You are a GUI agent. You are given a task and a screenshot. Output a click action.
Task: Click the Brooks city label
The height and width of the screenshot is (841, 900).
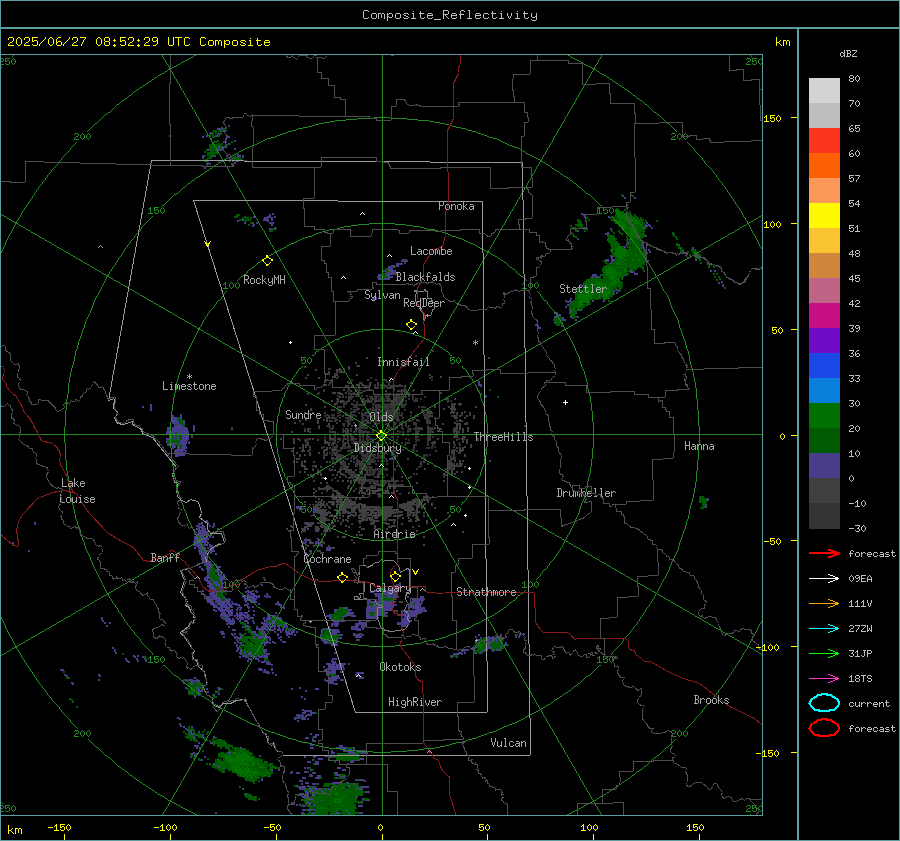(711, 700)
